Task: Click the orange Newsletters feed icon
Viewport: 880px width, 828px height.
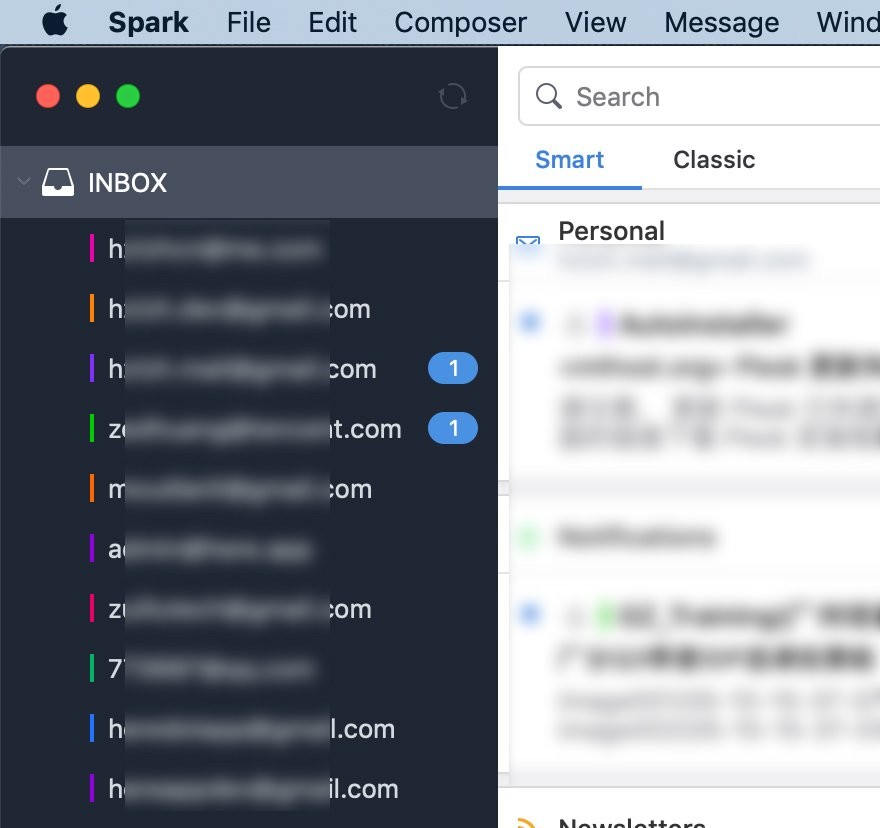Action: coord(526,823)
